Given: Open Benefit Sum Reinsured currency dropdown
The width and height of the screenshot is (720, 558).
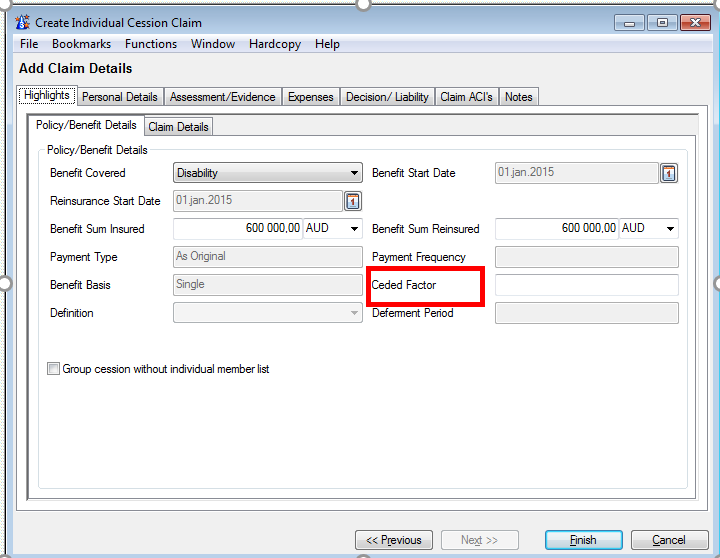Looking at the screenshot, I should point(670,229).
